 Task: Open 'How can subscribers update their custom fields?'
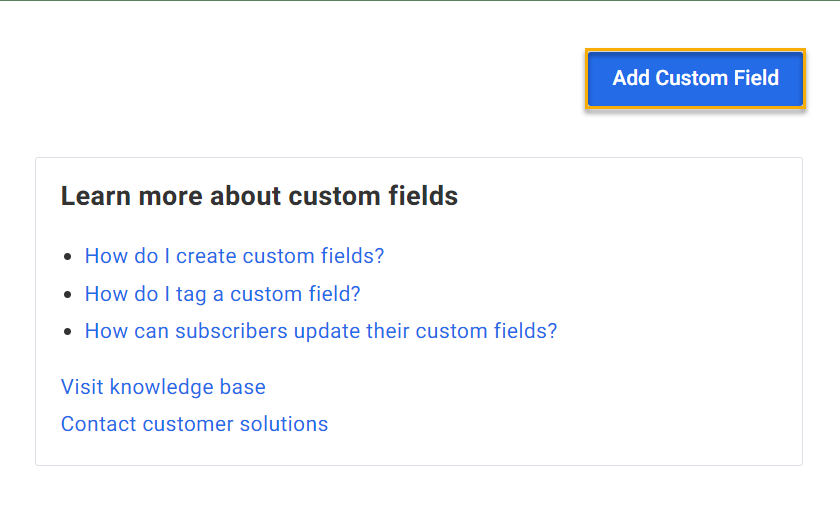tap(320, 331)
